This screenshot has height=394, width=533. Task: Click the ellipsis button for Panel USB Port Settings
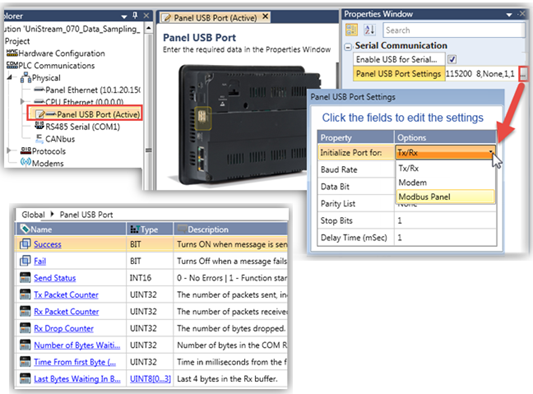[523, 74]
